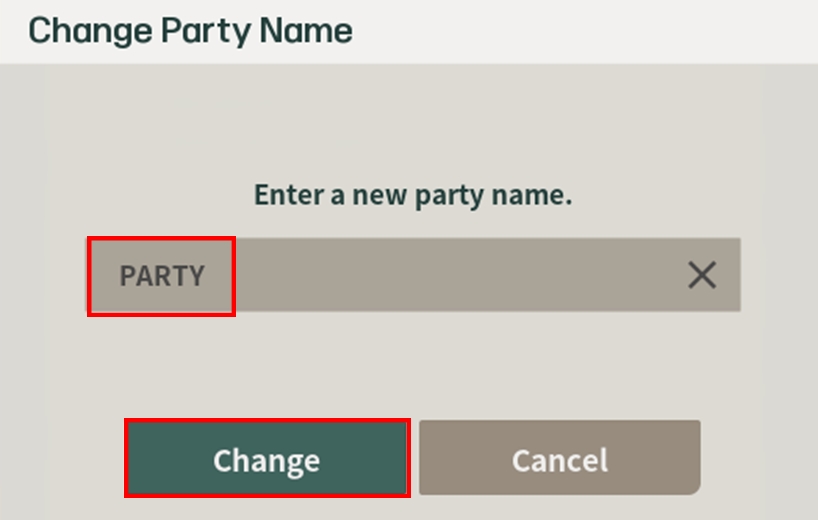Click the Change Party Name dialog title
The image size is (818, 520).
coord(190,30)
